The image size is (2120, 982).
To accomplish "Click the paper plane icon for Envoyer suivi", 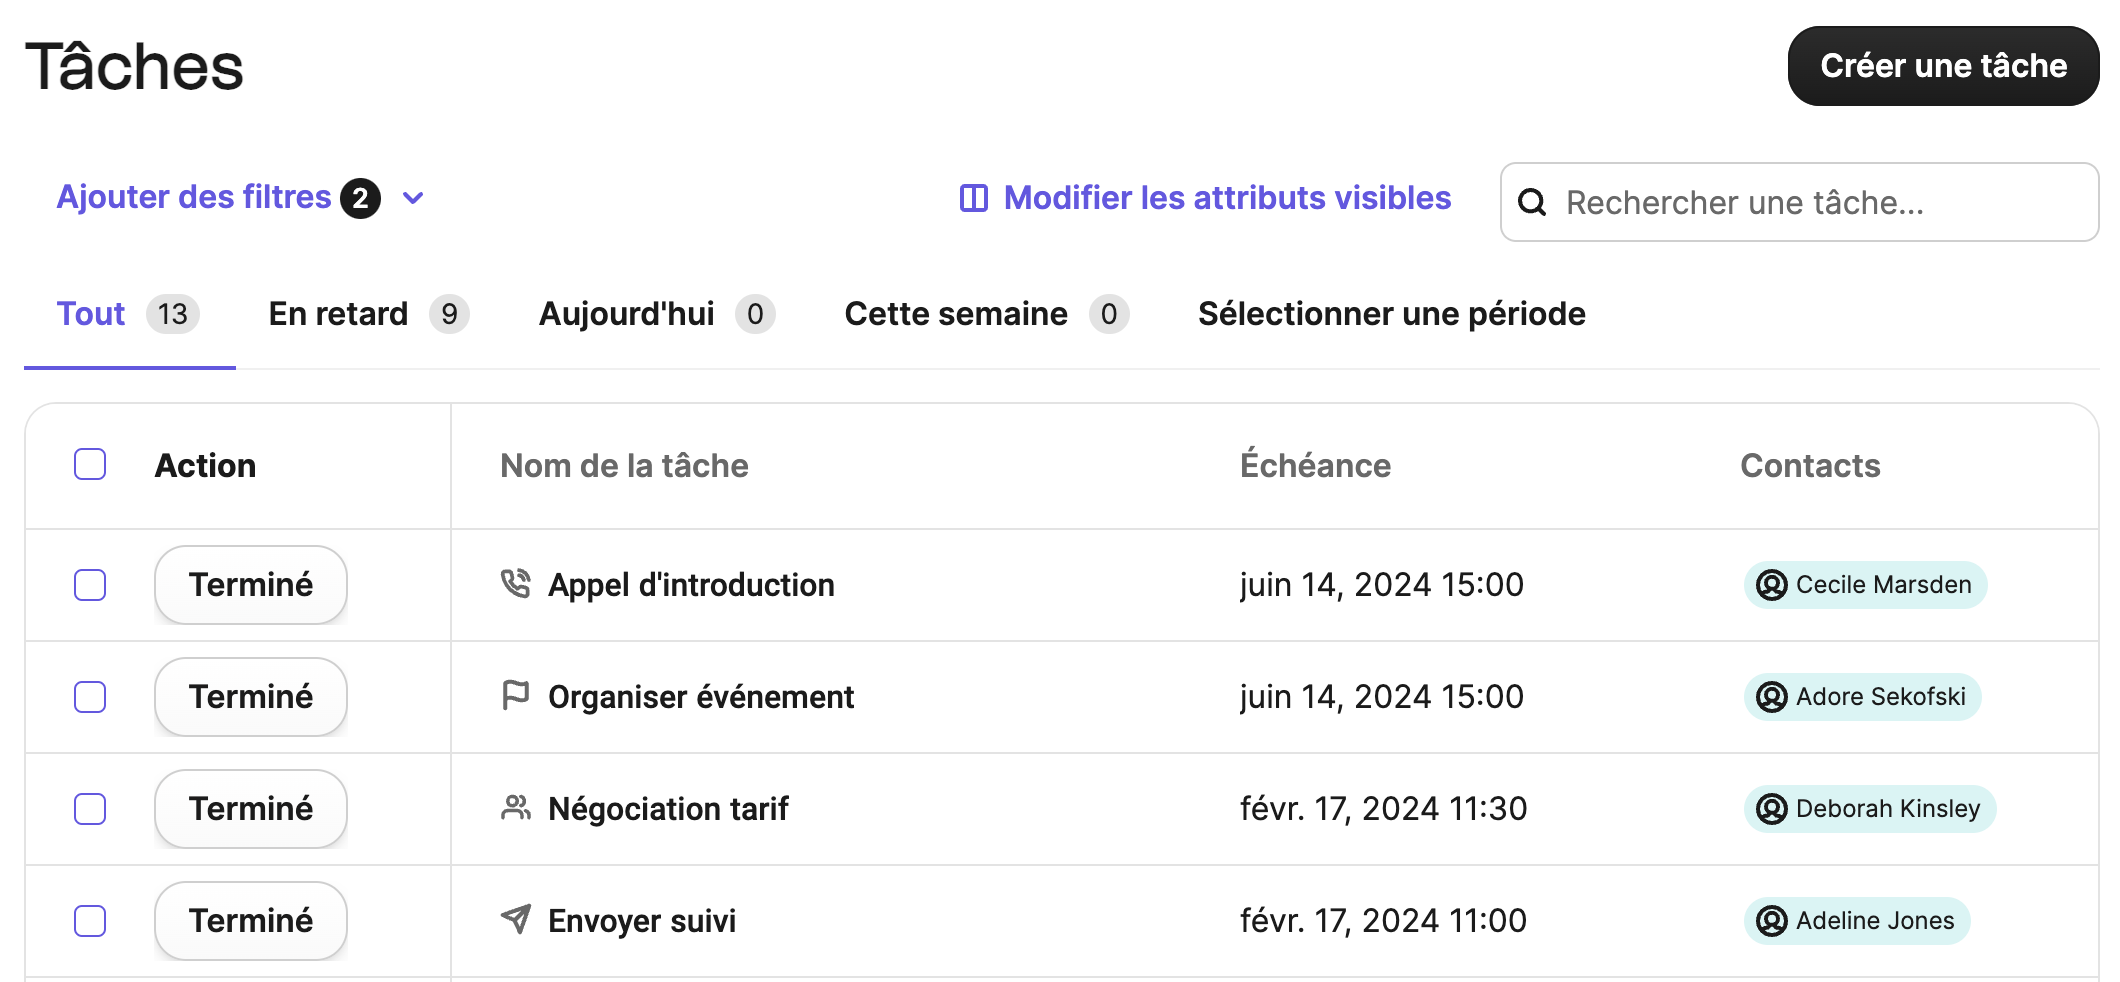I will coord(516,920).
